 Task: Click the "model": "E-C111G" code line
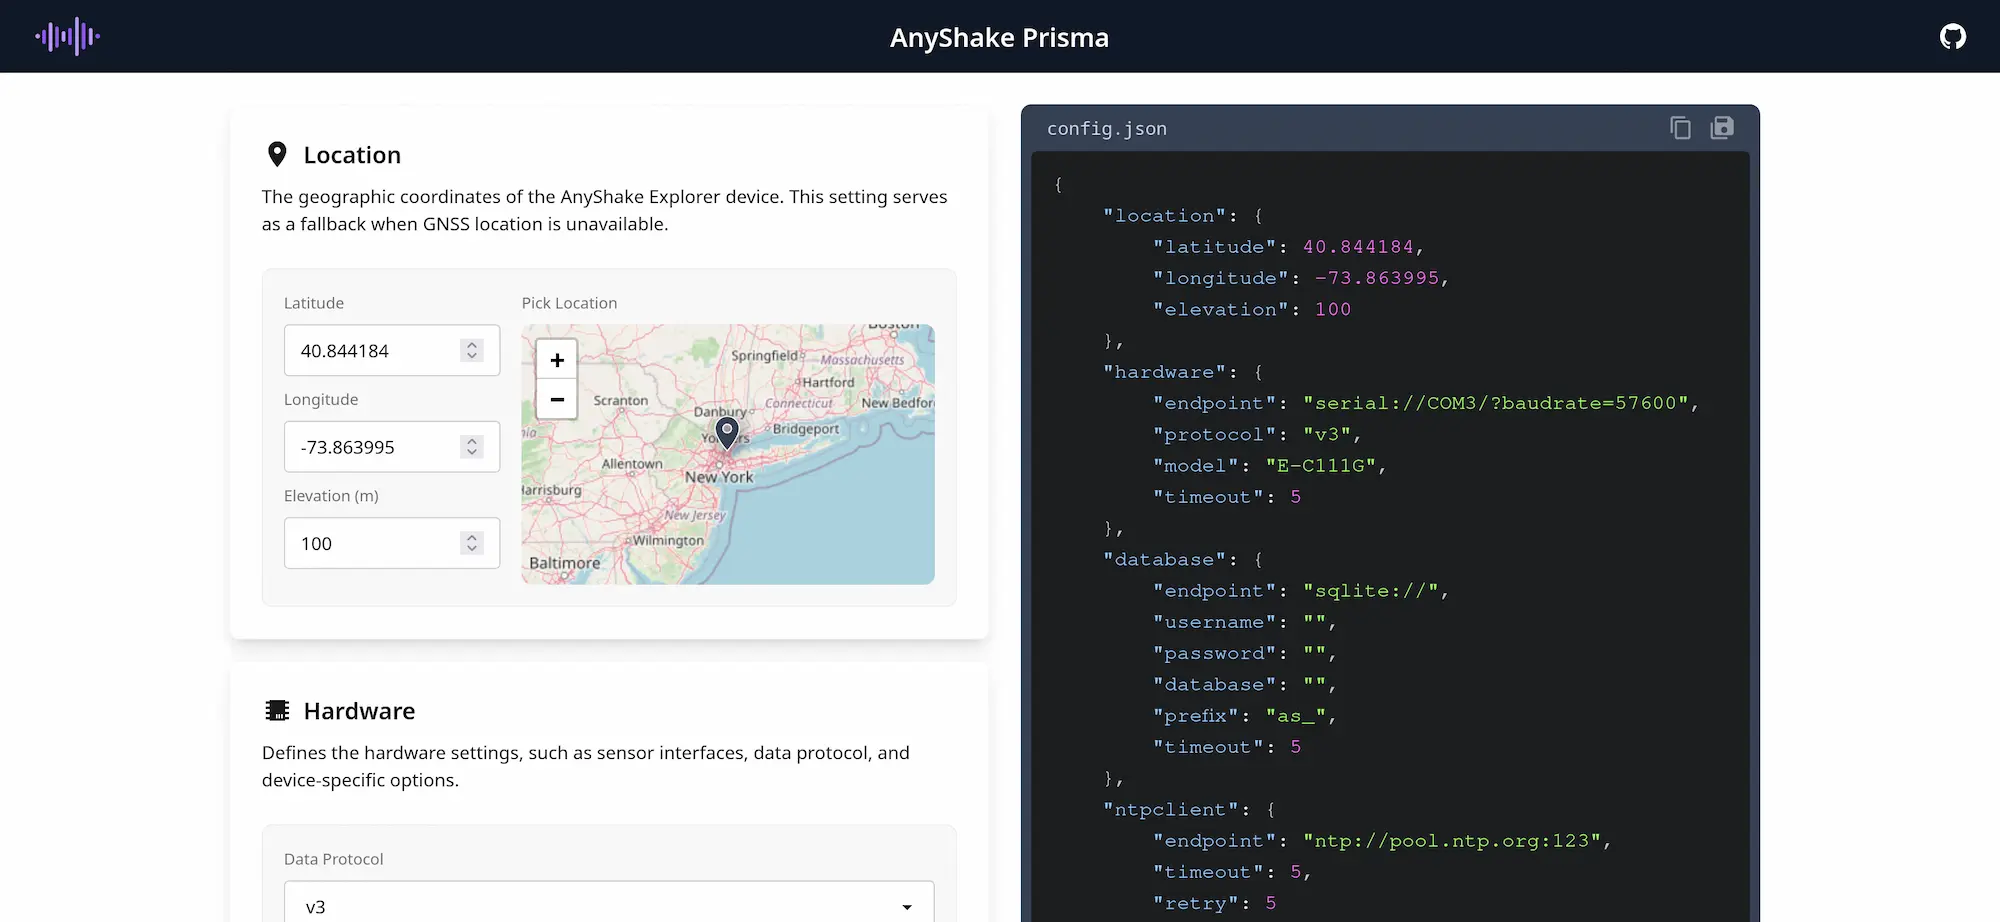1270,466
